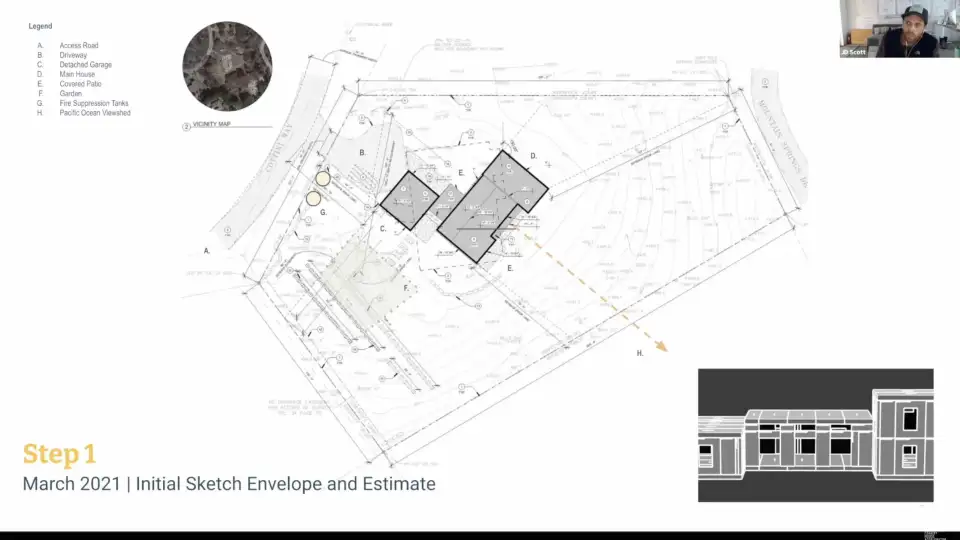960x540 pixels.
Task: Click the circular vicinity map aerial photo
Action: 227,67
